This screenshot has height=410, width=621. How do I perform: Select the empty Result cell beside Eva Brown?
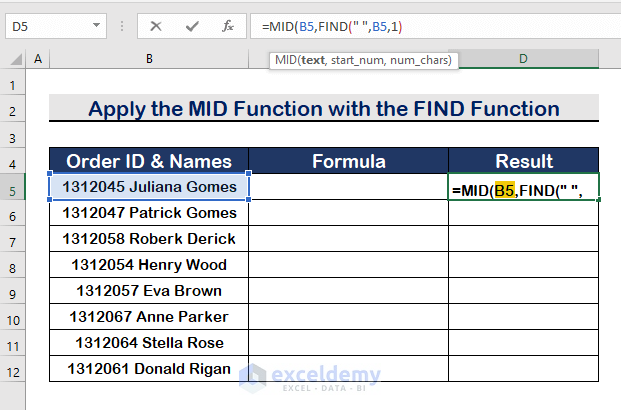pyautogui.click(x=524, y=291)
